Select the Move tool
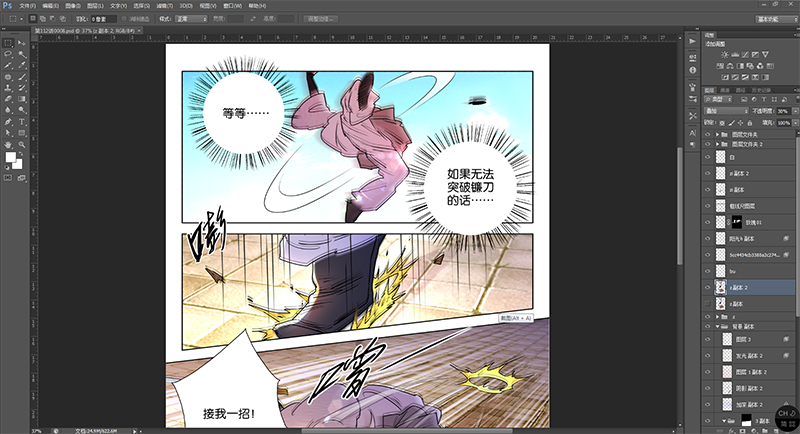This screenshot has width=800, height=434. 21,43
